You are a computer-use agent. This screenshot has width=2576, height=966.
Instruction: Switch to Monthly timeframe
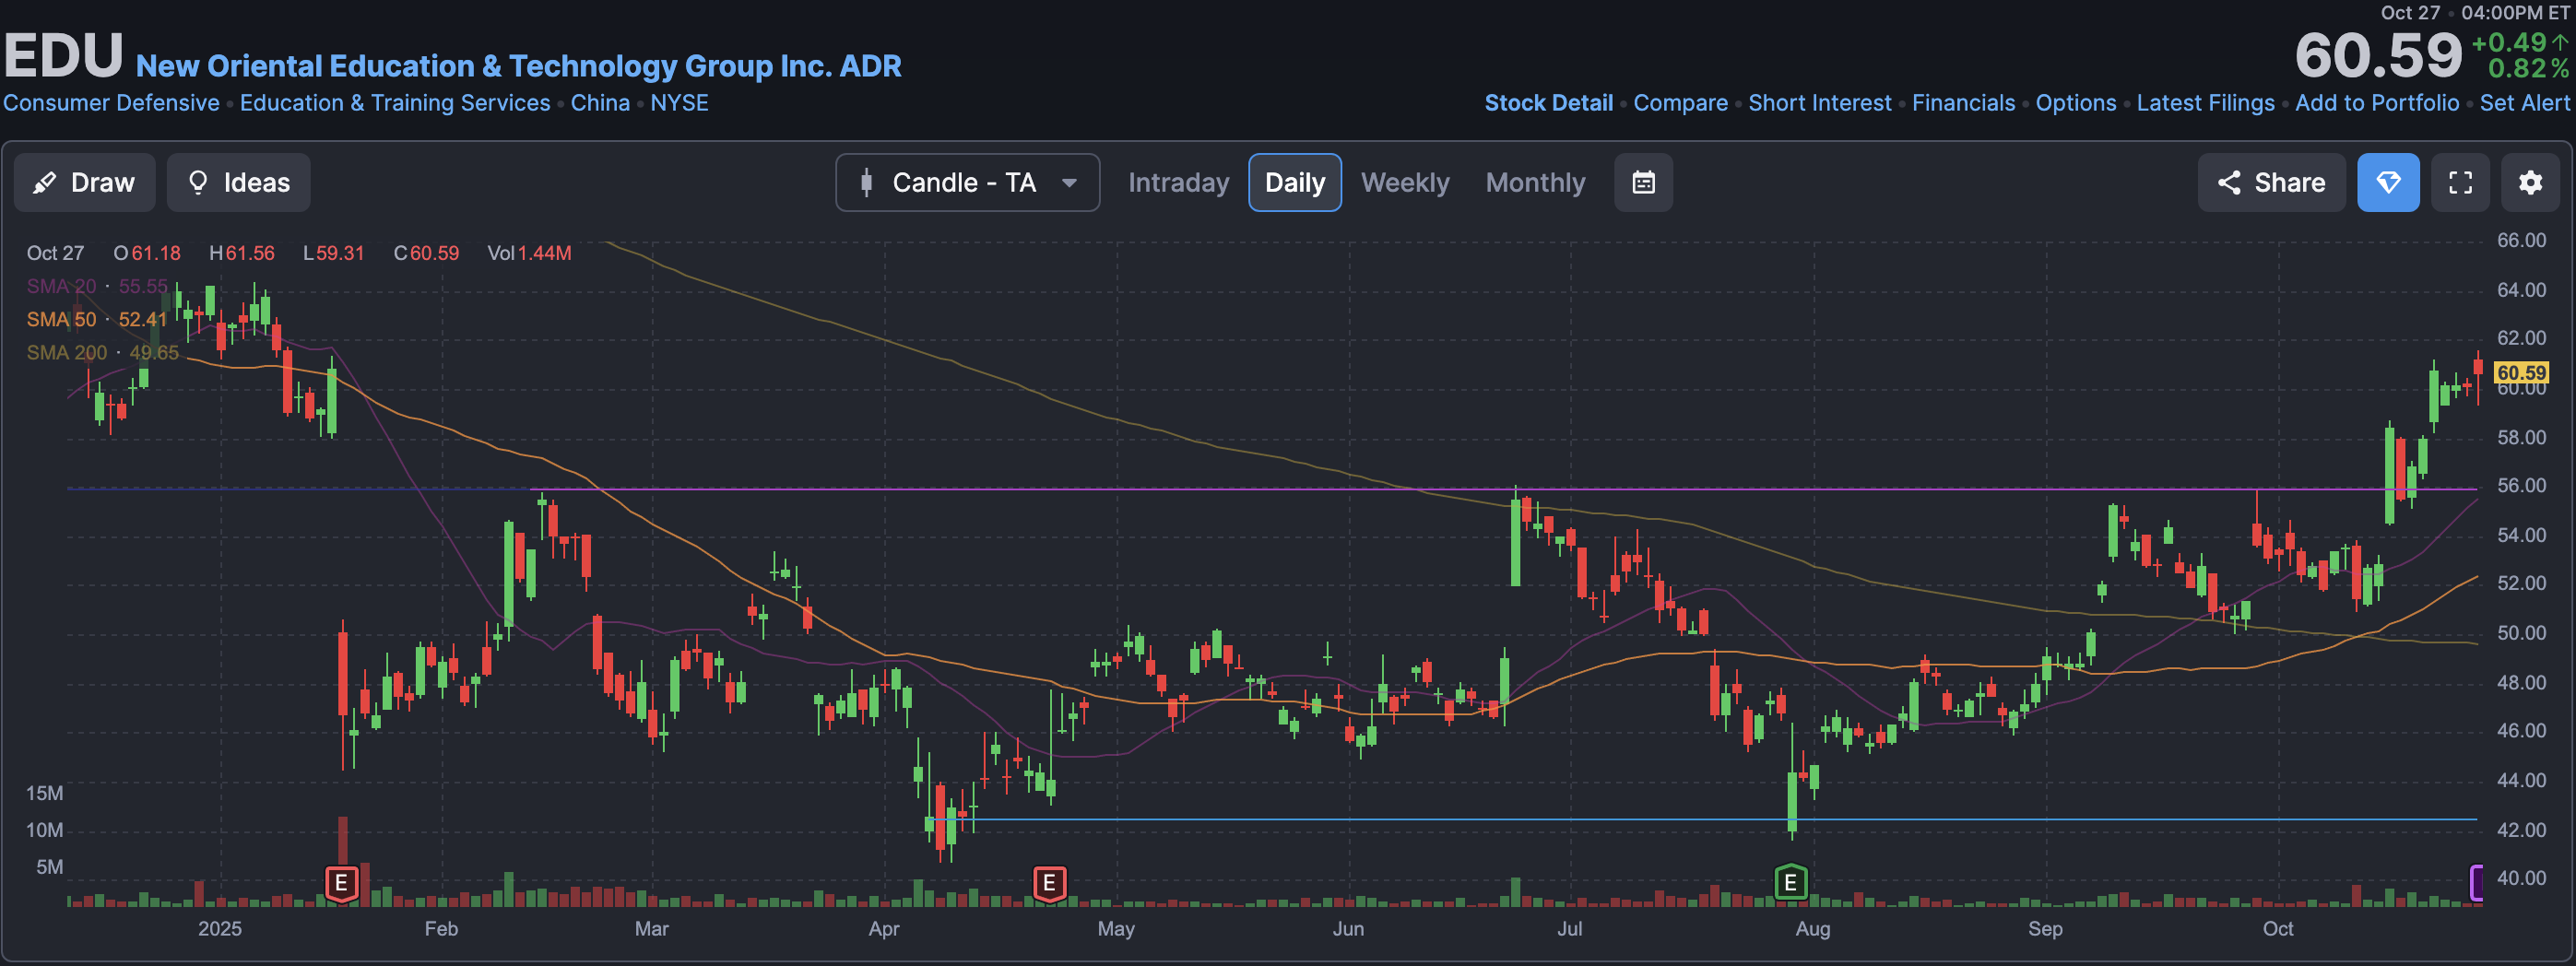[1535, 183]
